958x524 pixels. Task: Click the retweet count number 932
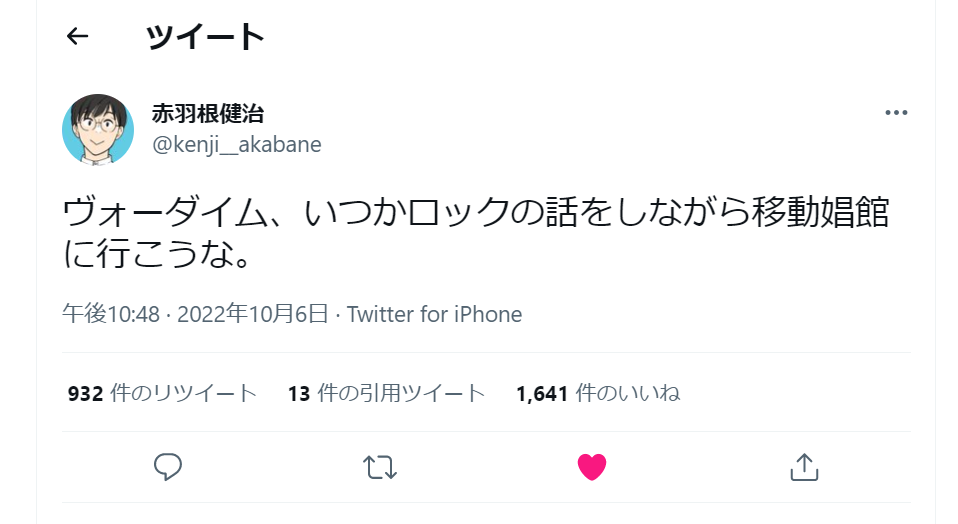point(86,394)
